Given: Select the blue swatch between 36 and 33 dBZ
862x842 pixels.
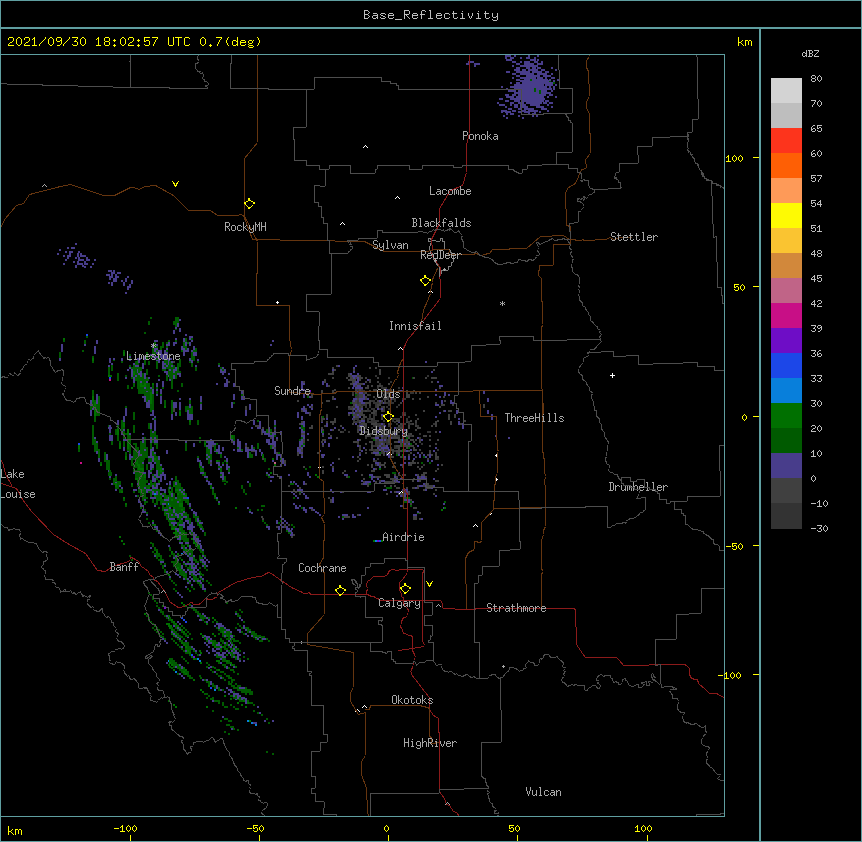Looking at the screenshot, I should (x=786, y=365).
